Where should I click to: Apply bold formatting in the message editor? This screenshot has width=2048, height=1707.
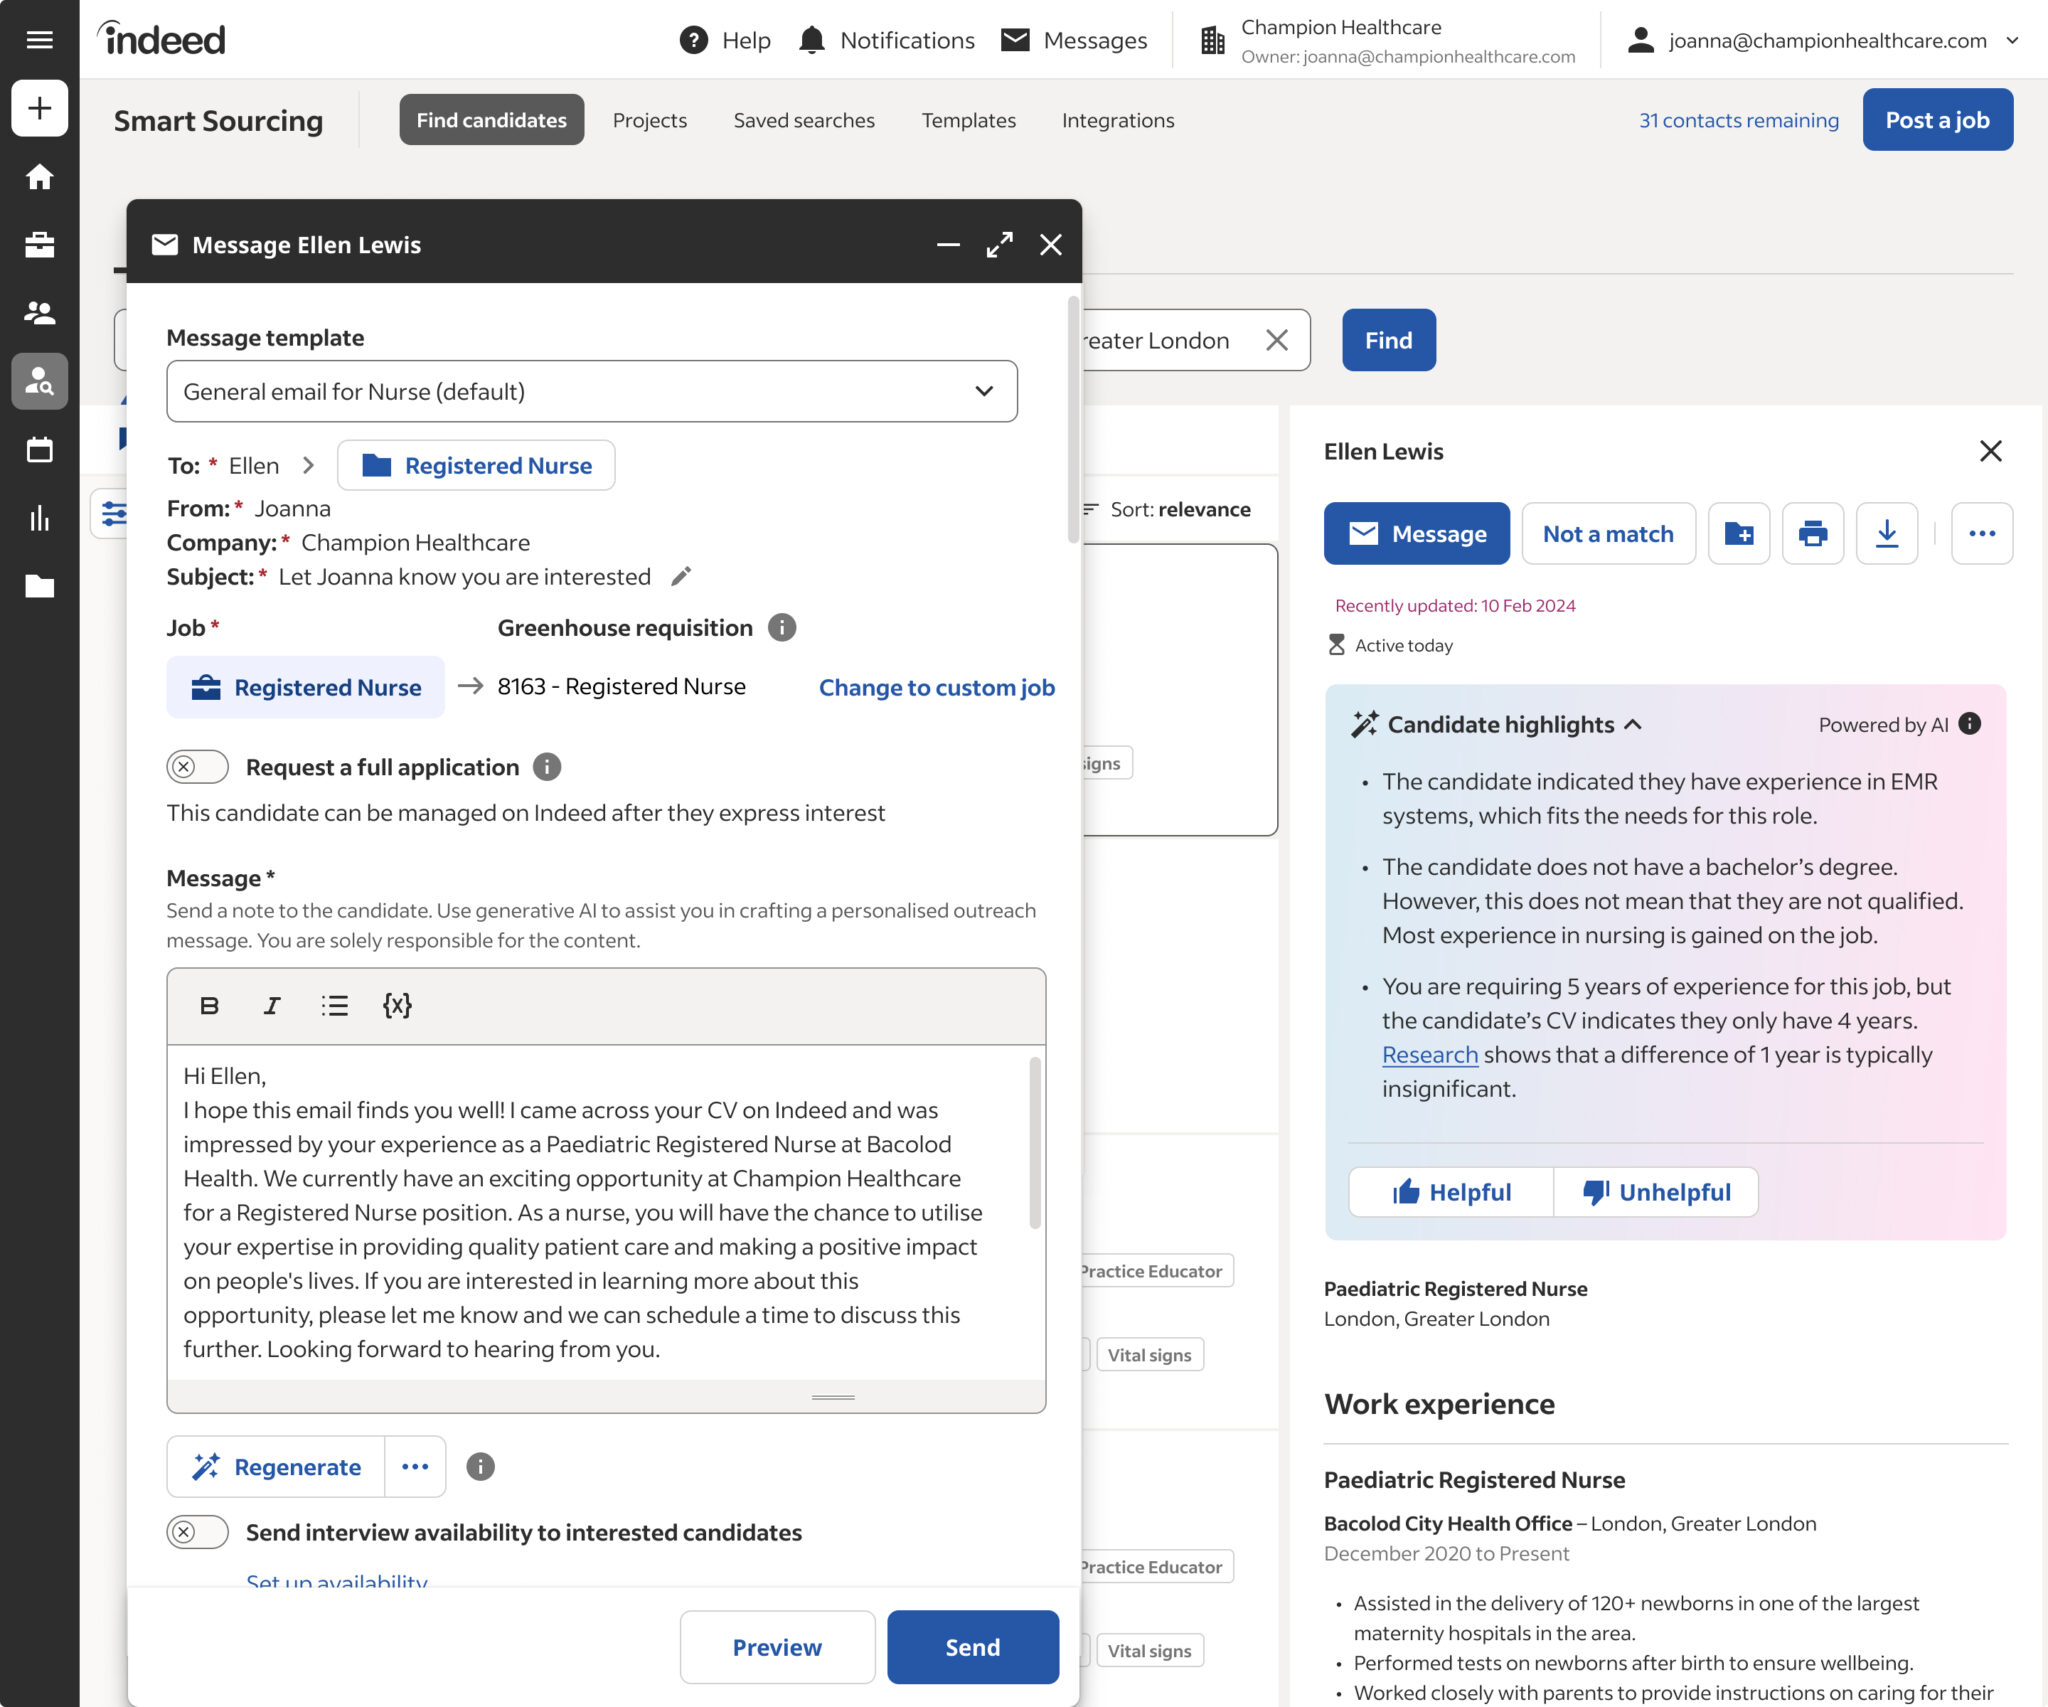[x=209, y=1006]
